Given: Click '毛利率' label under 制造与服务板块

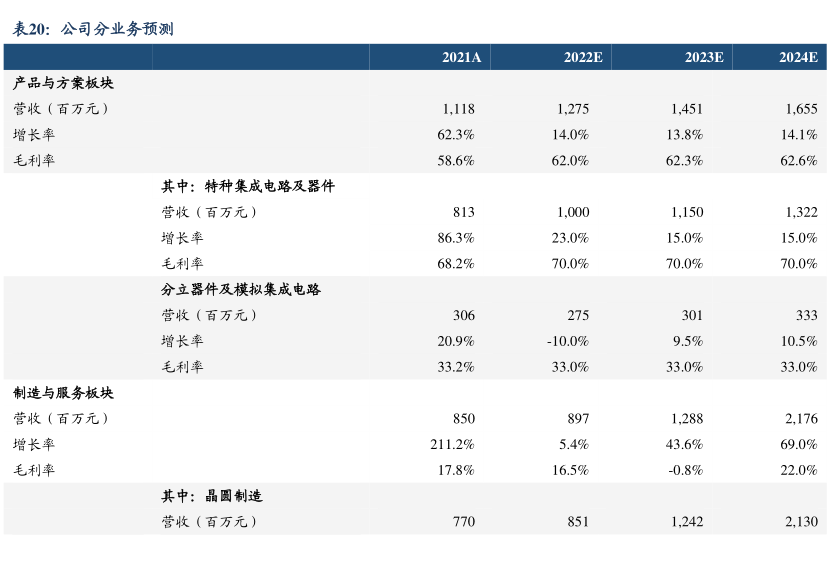Looking at the screenshot, I should 34,470.
